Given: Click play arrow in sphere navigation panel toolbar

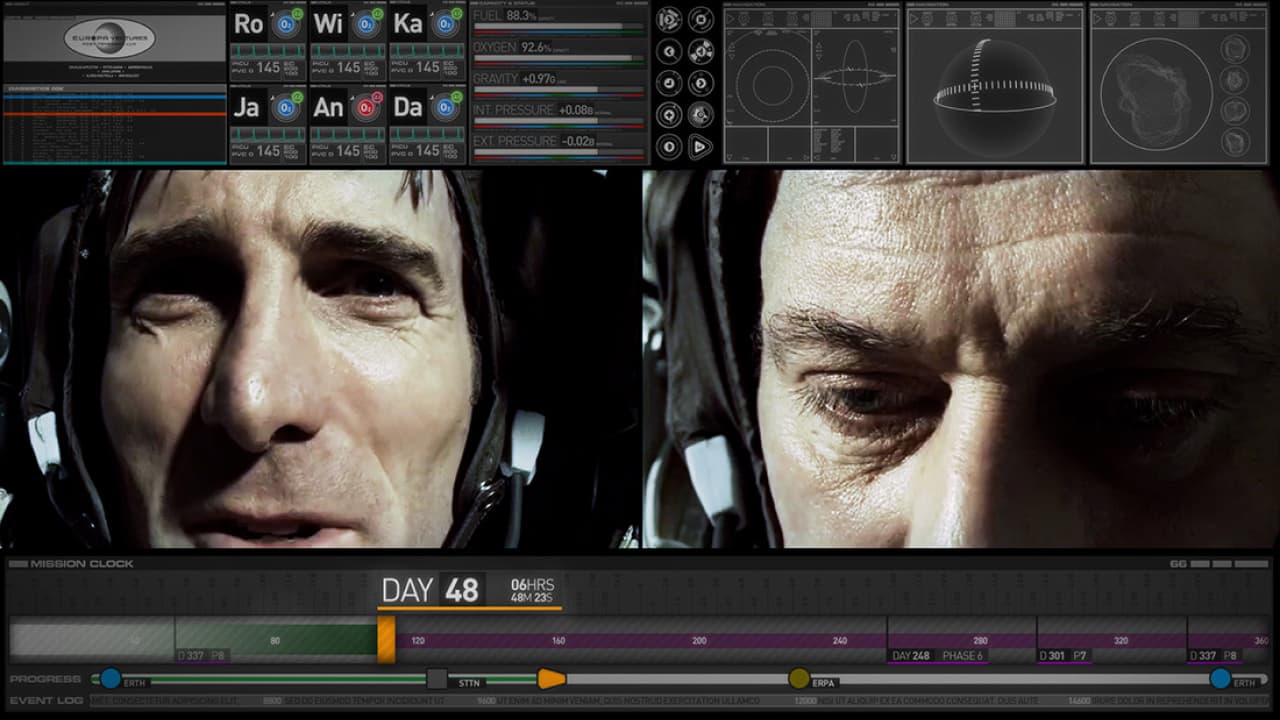Looking at the screenshot, I should (x=914, y=18).
